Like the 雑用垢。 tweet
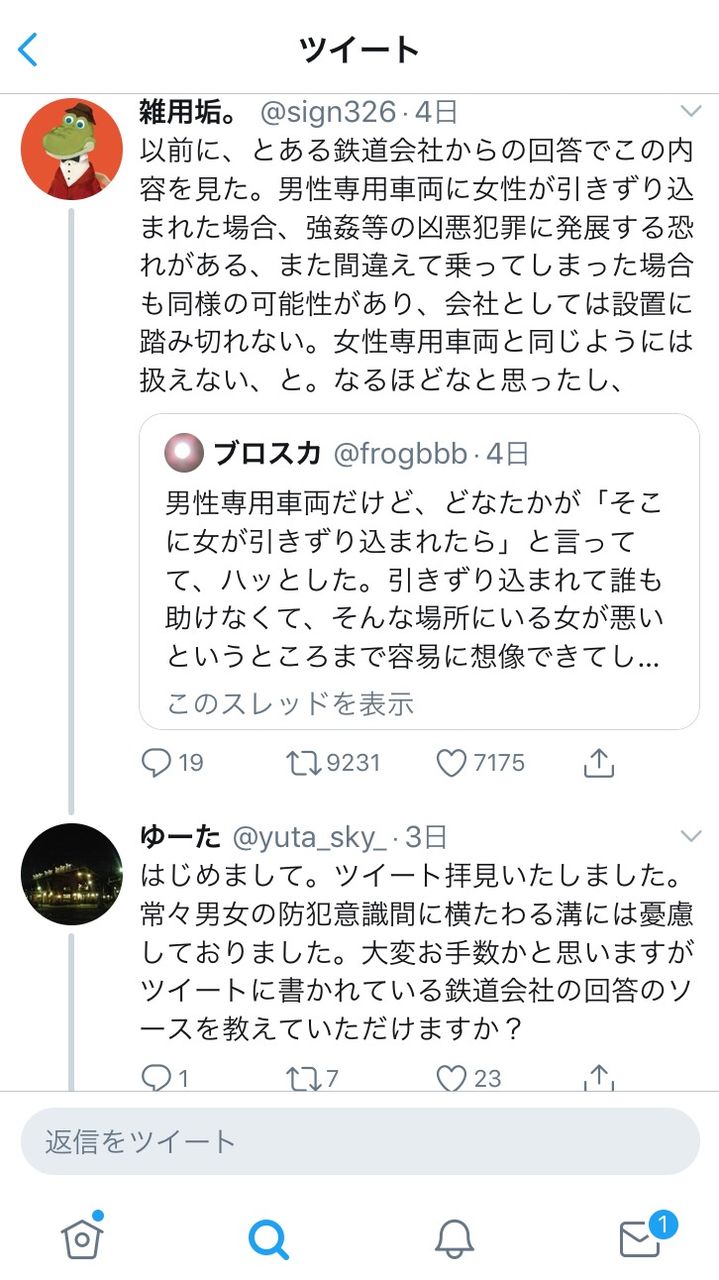The height and width of the screenshot is (1280, 719). point(452,763)
